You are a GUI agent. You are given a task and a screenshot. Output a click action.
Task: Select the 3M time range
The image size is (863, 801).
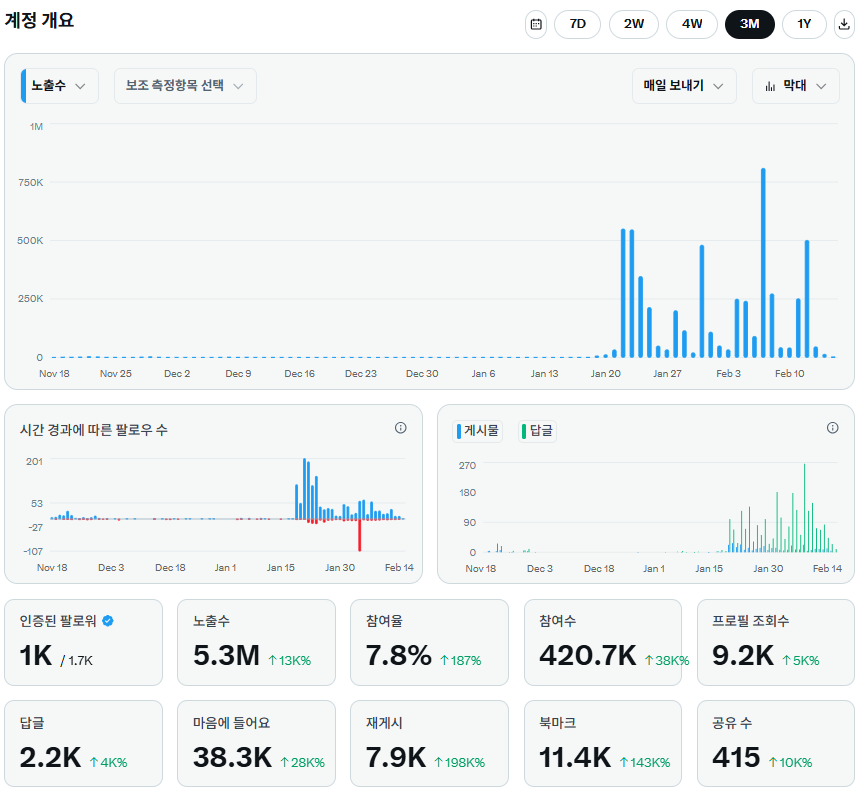pos(750,24)
